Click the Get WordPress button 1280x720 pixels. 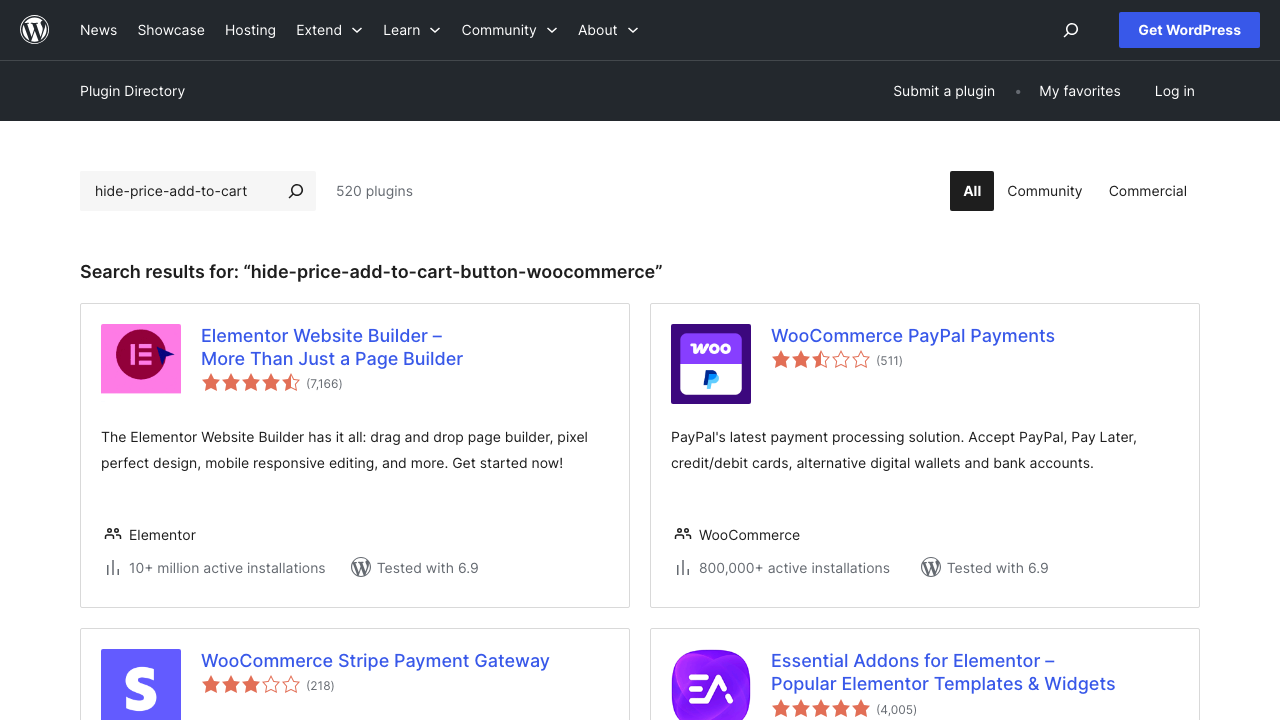(x=1189, y=30)
